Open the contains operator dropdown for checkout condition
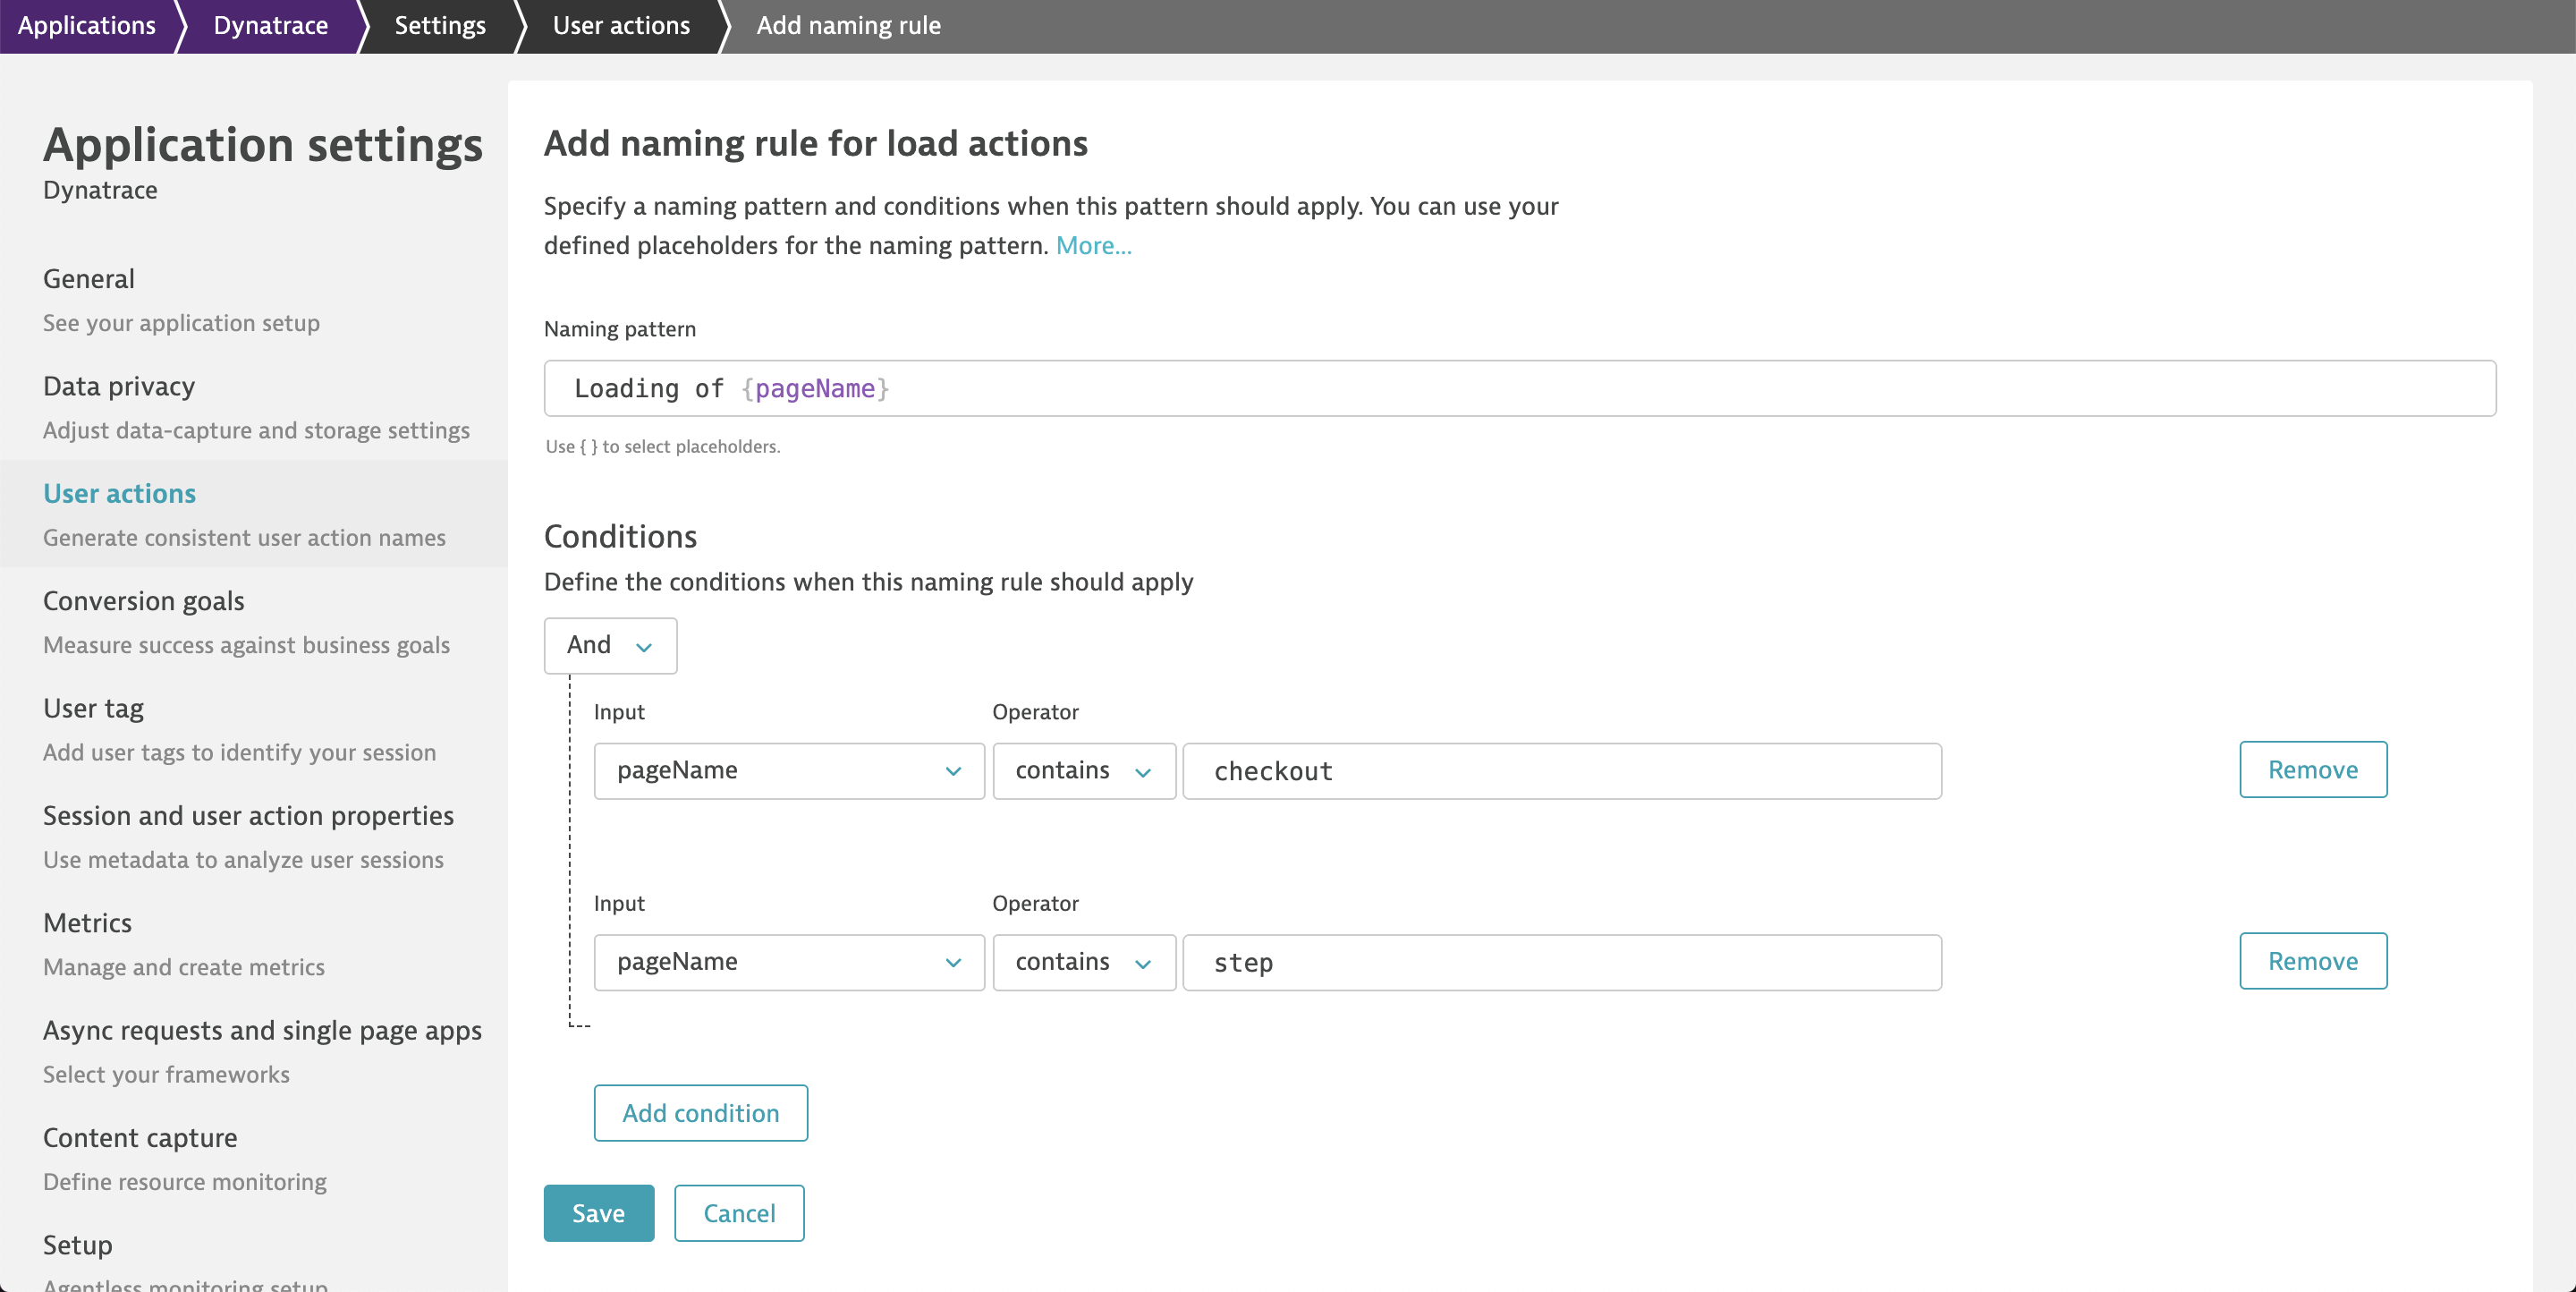 (1084, 770)
